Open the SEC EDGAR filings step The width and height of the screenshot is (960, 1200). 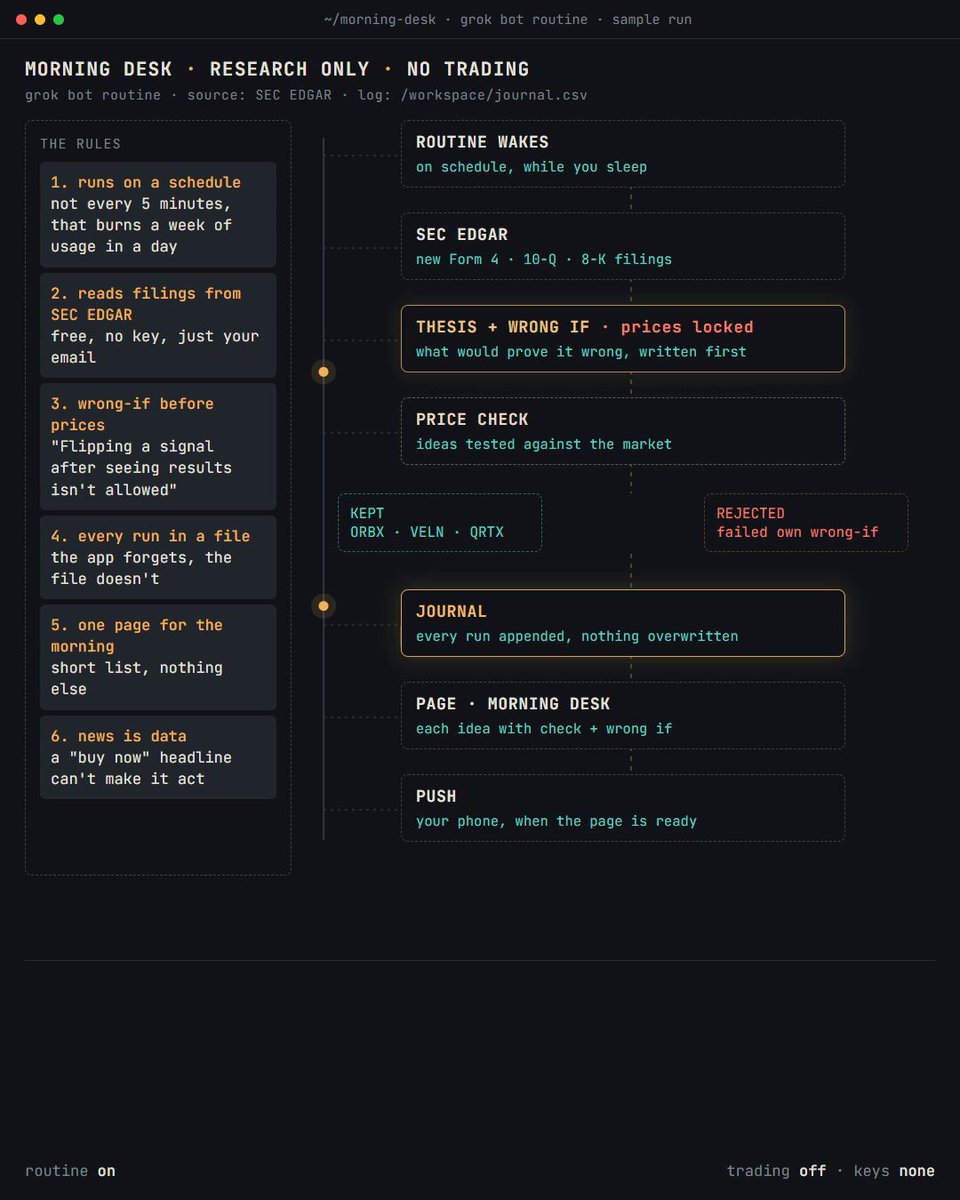tap(623, 246)
